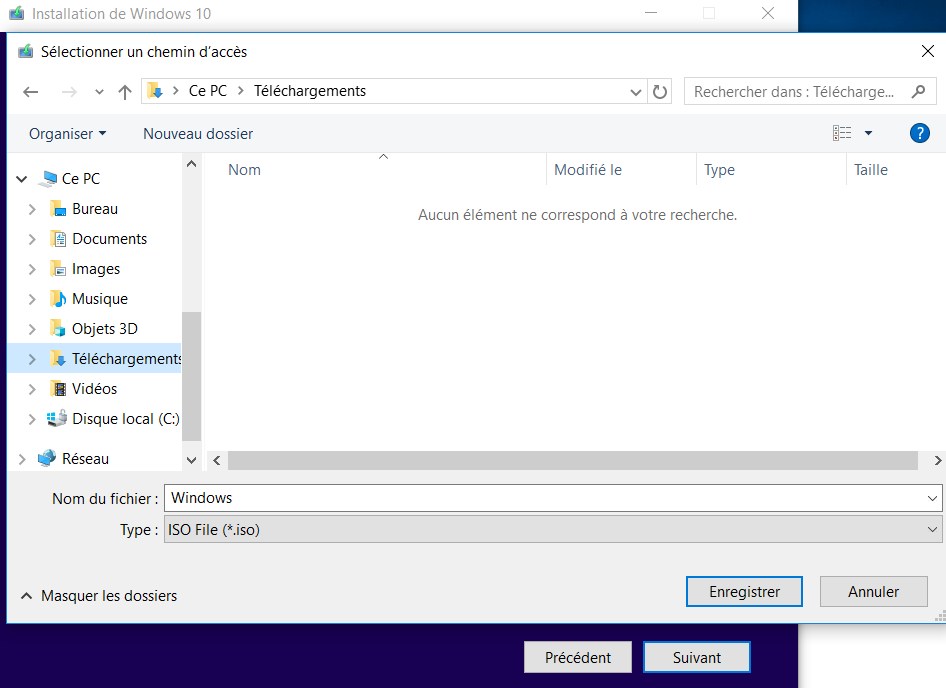Open the file name dropdown arrow
The height and width of the screenshot is (688, 946).
(932, 498)
